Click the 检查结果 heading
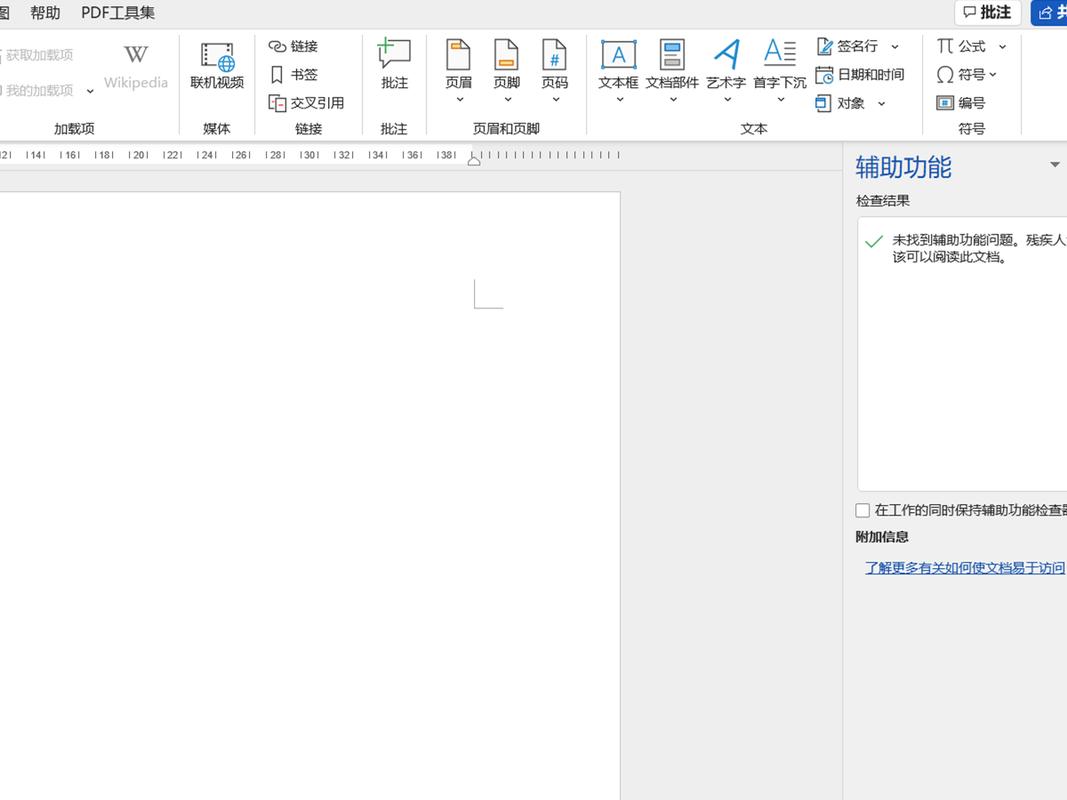The width and height of the screenshot is (1067, 800). [883, 201]
